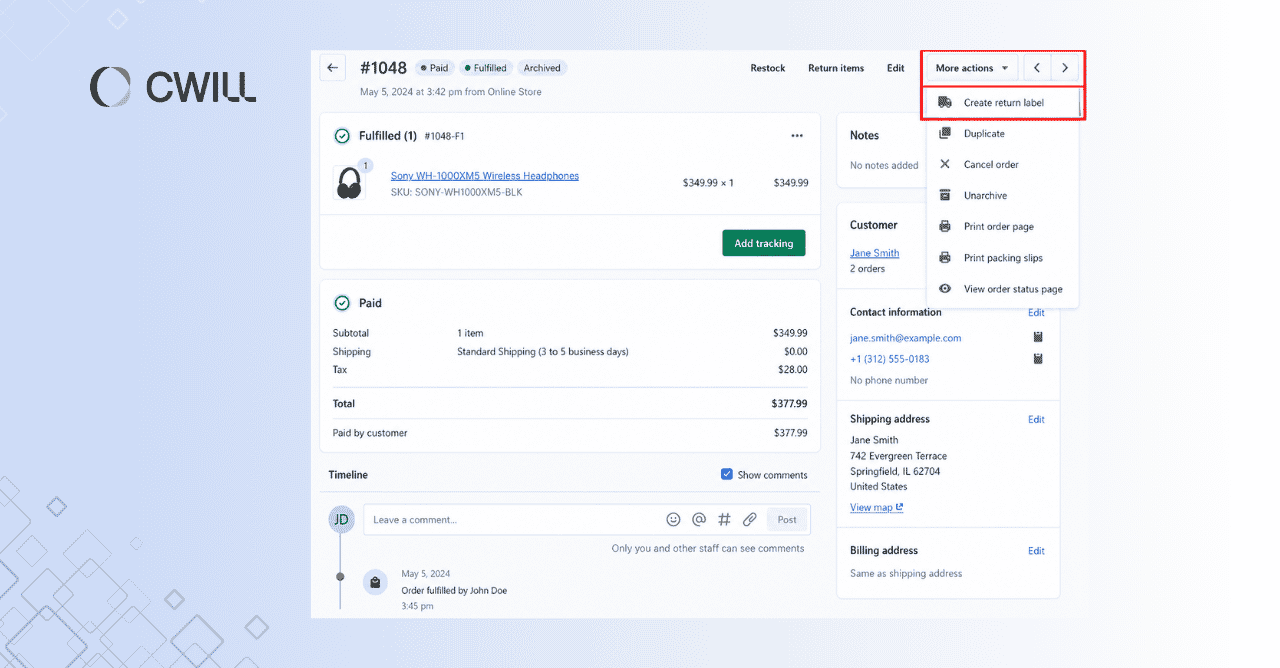Click the mention @ icon in comment box

click(699, 520)
